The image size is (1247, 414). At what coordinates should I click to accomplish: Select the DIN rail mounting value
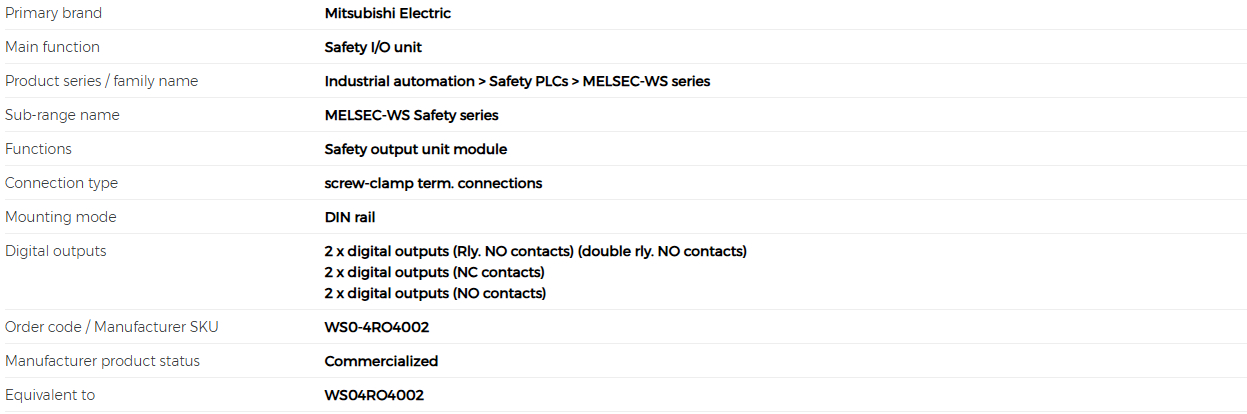(350, 217)
